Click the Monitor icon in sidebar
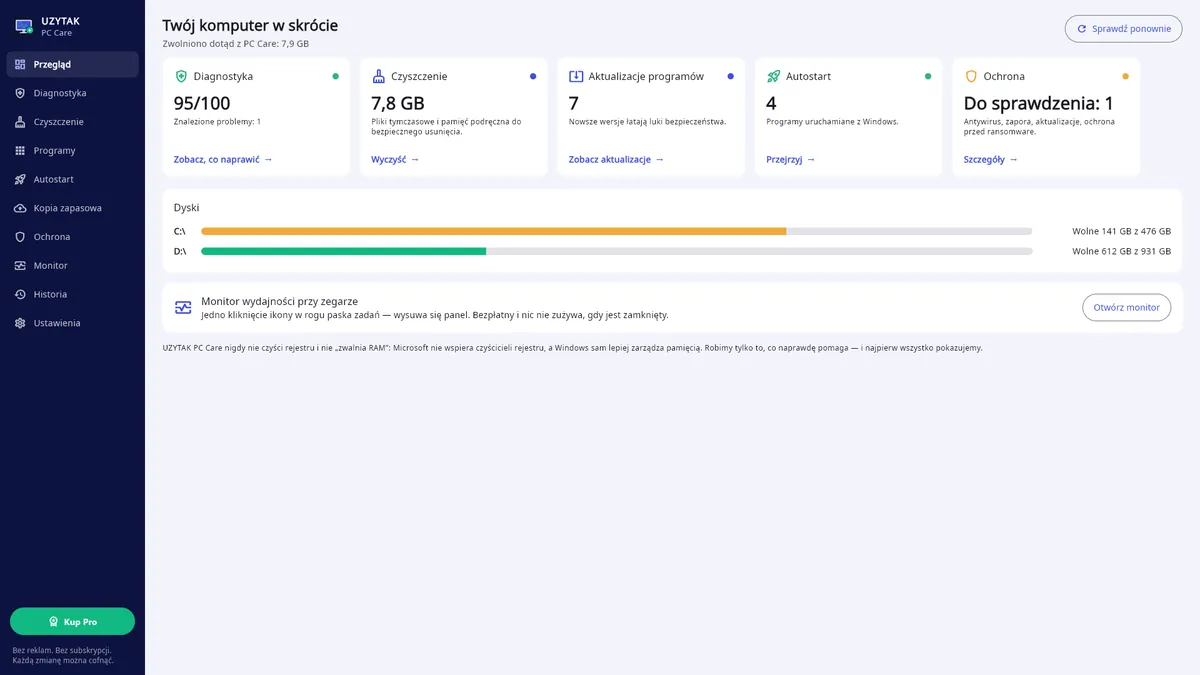Viewport: 1200px width, 675px height. pyautogui.click(x=20, y=266)
